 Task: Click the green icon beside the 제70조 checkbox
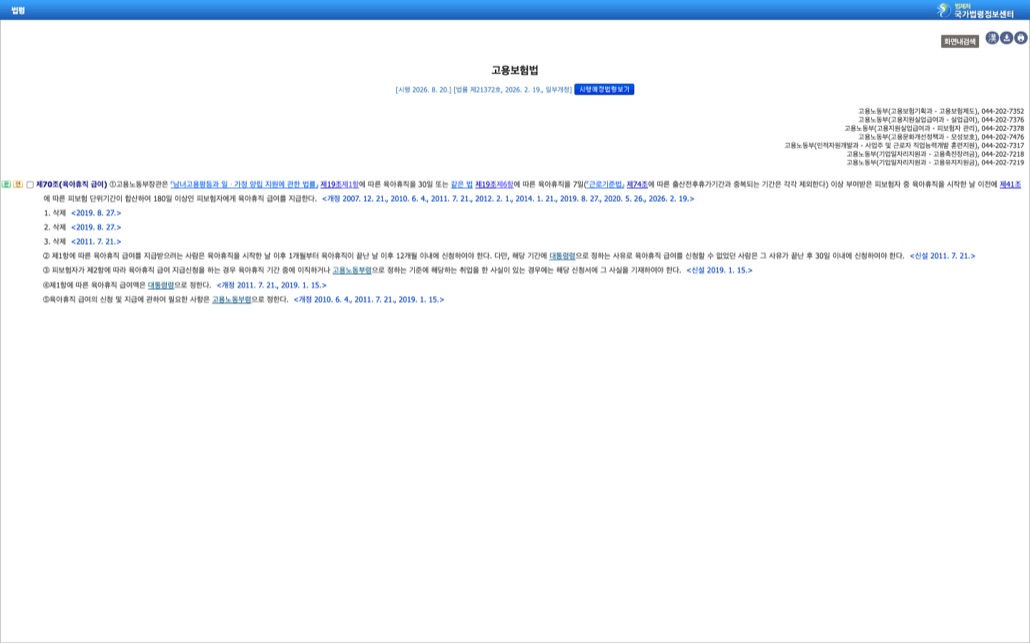[6, 185]
